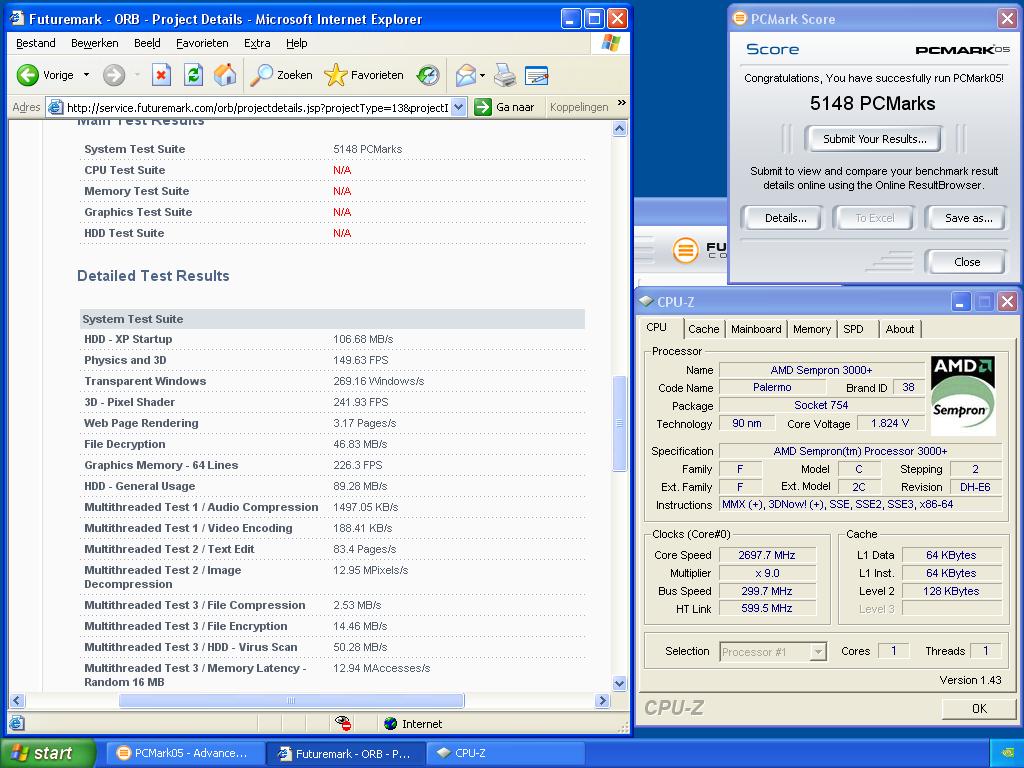The width and height of the screenshot is (1024, 768).
Task: Click the Edit page toolbar icon
Action: [536, 75]
